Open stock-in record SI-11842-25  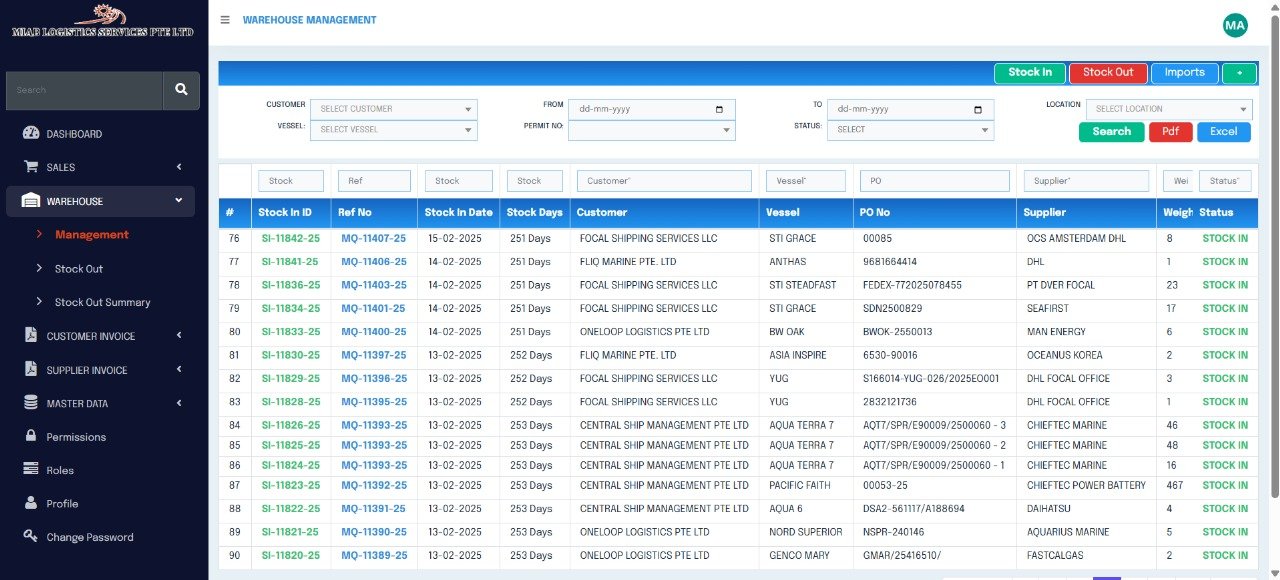click(290, 239)
